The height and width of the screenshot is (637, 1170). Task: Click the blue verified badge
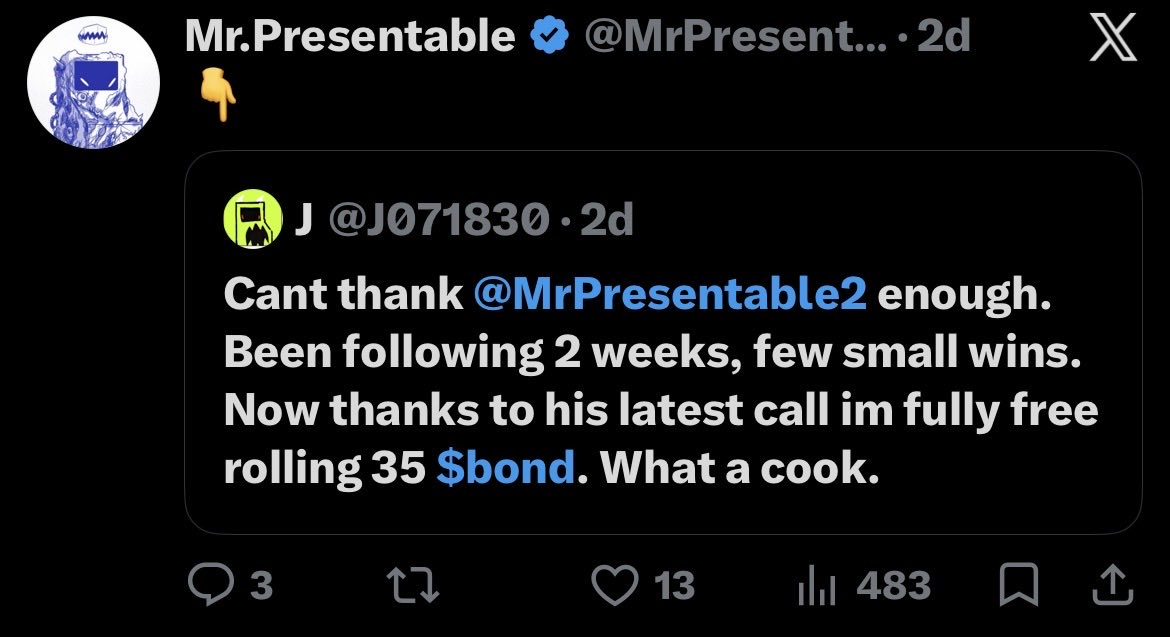pos(549,36)
